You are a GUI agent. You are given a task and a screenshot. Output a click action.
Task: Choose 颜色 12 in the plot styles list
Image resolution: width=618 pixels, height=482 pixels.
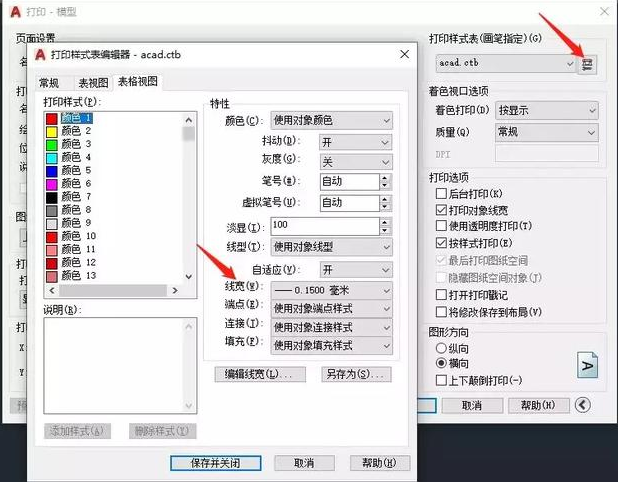point(78,262)
